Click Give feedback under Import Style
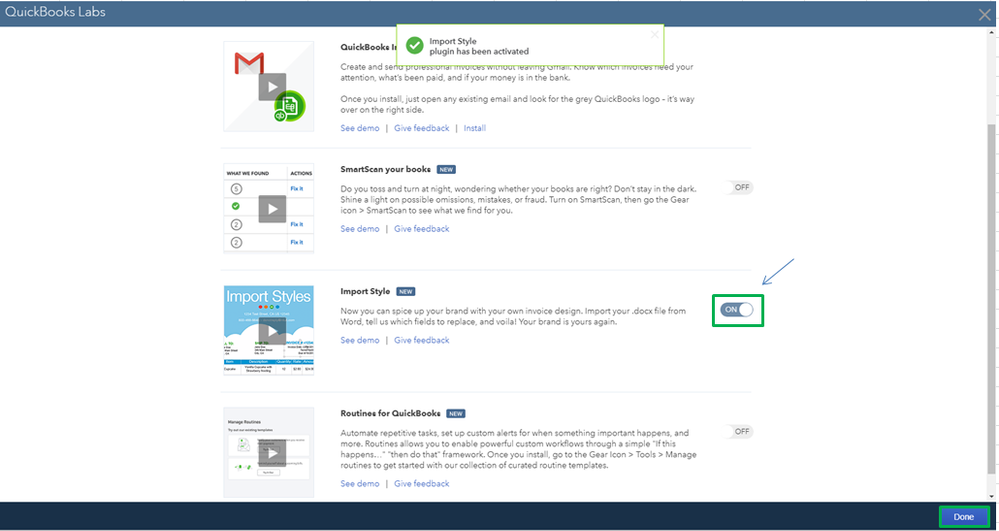Screen dimensions: 999x531 (422, 340)
